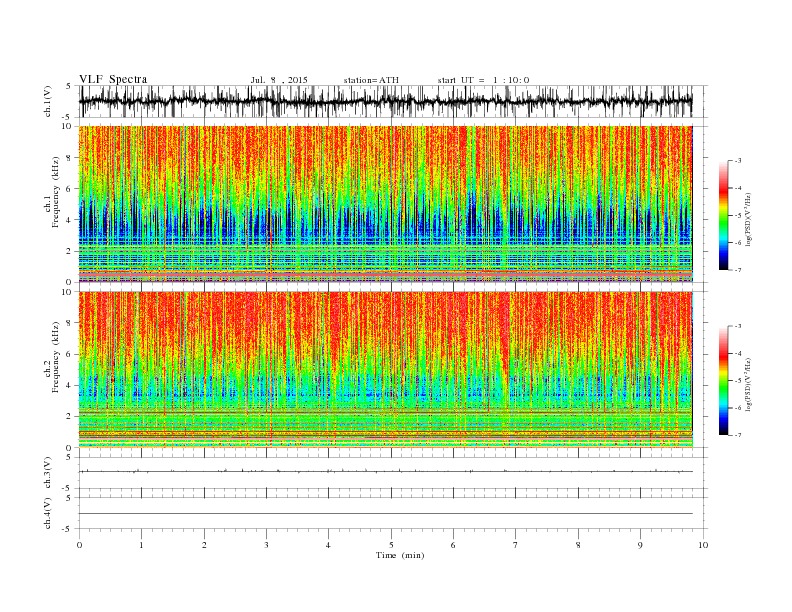This screenshot has height=612, width=792.
Task: Click the 'ch.4(V)' axis label
Action: click(x=48, y=513)
